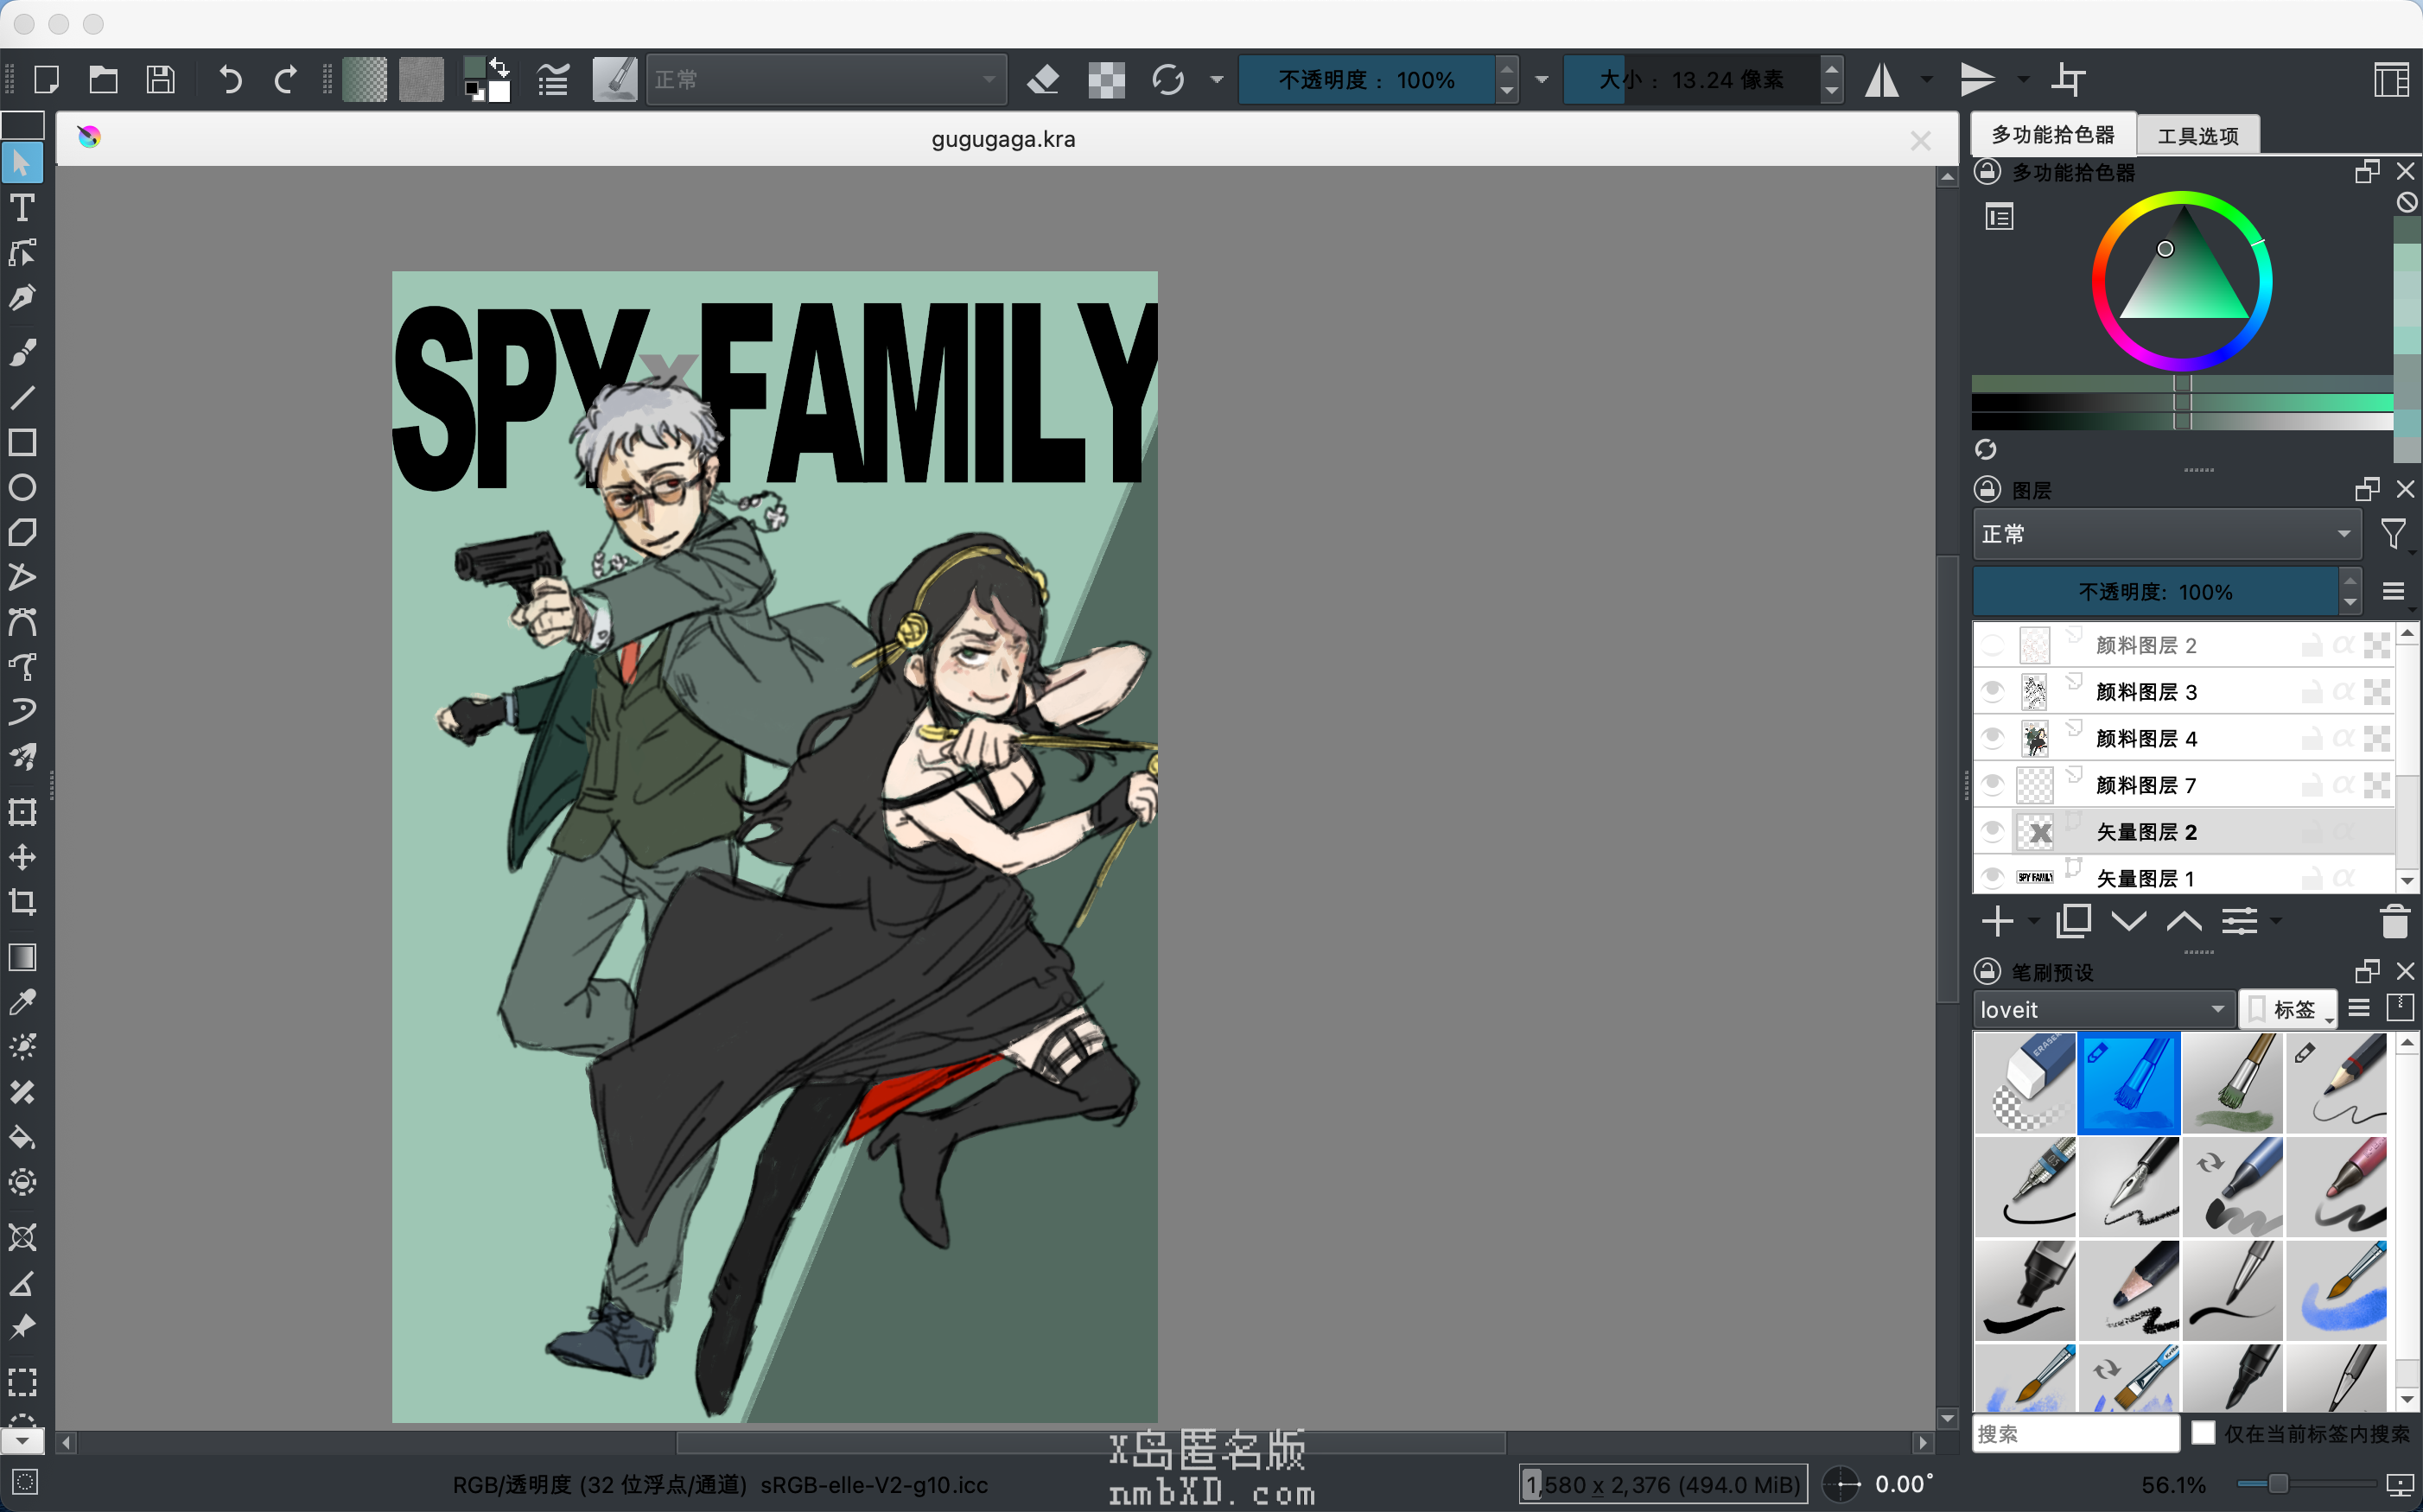Click the brush 搜索 input field
The image size is (2423, 1512).
(2074, 1433)
